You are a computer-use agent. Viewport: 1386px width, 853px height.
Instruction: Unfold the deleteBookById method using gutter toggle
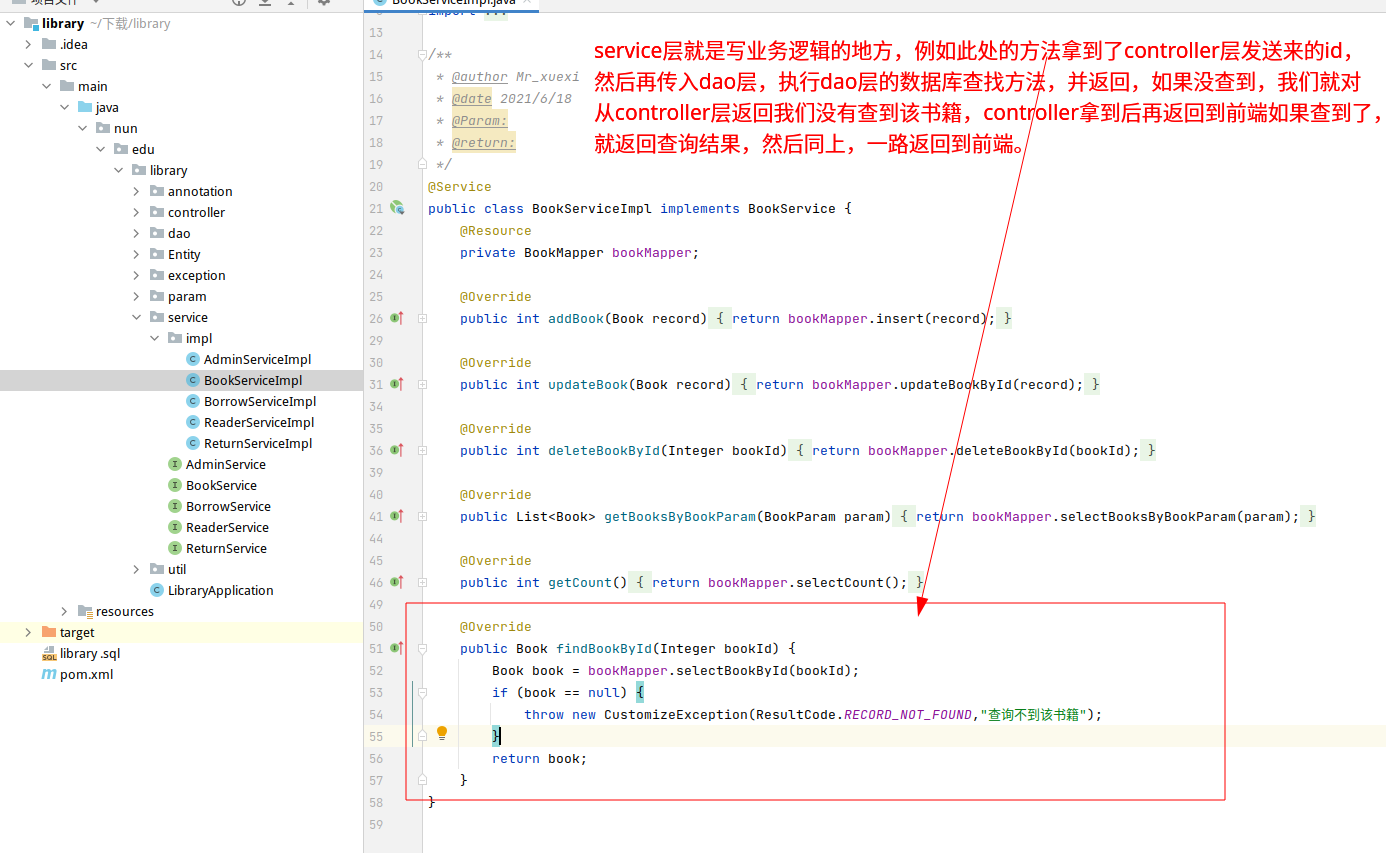pos(422,450)
